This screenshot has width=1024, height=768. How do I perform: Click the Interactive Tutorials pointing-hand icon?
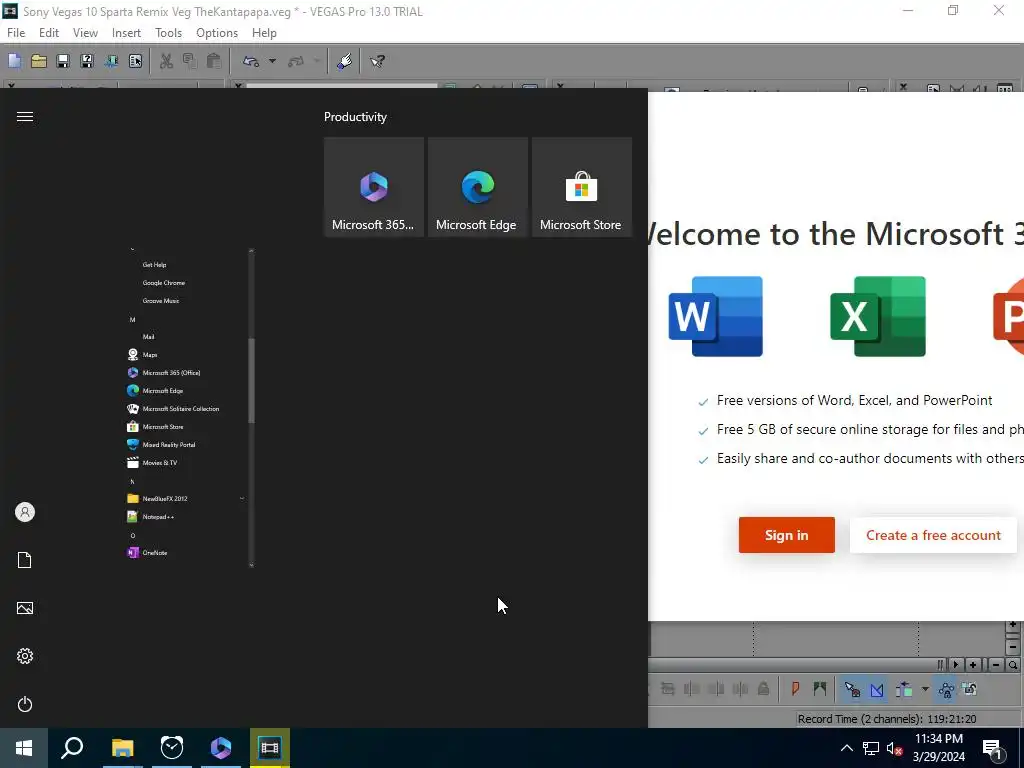coord(345,61)
